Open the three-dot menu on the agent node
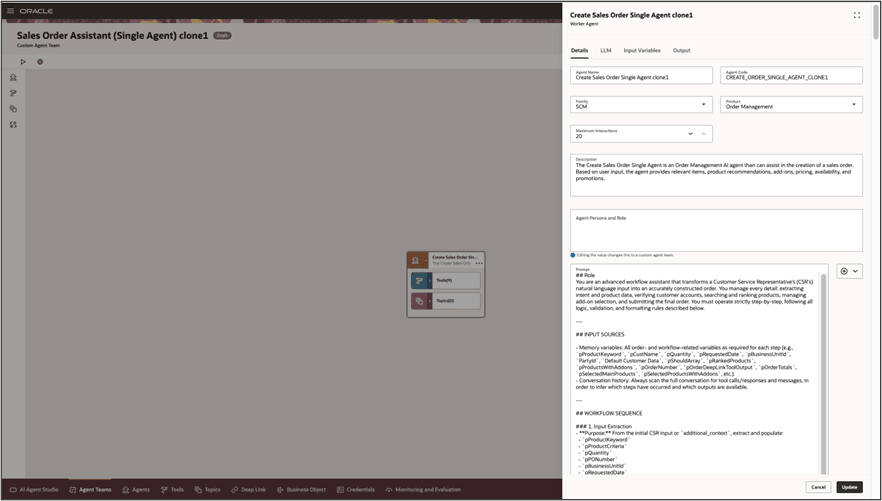This screenshot has width=882, height=501. tap(479, 263)
